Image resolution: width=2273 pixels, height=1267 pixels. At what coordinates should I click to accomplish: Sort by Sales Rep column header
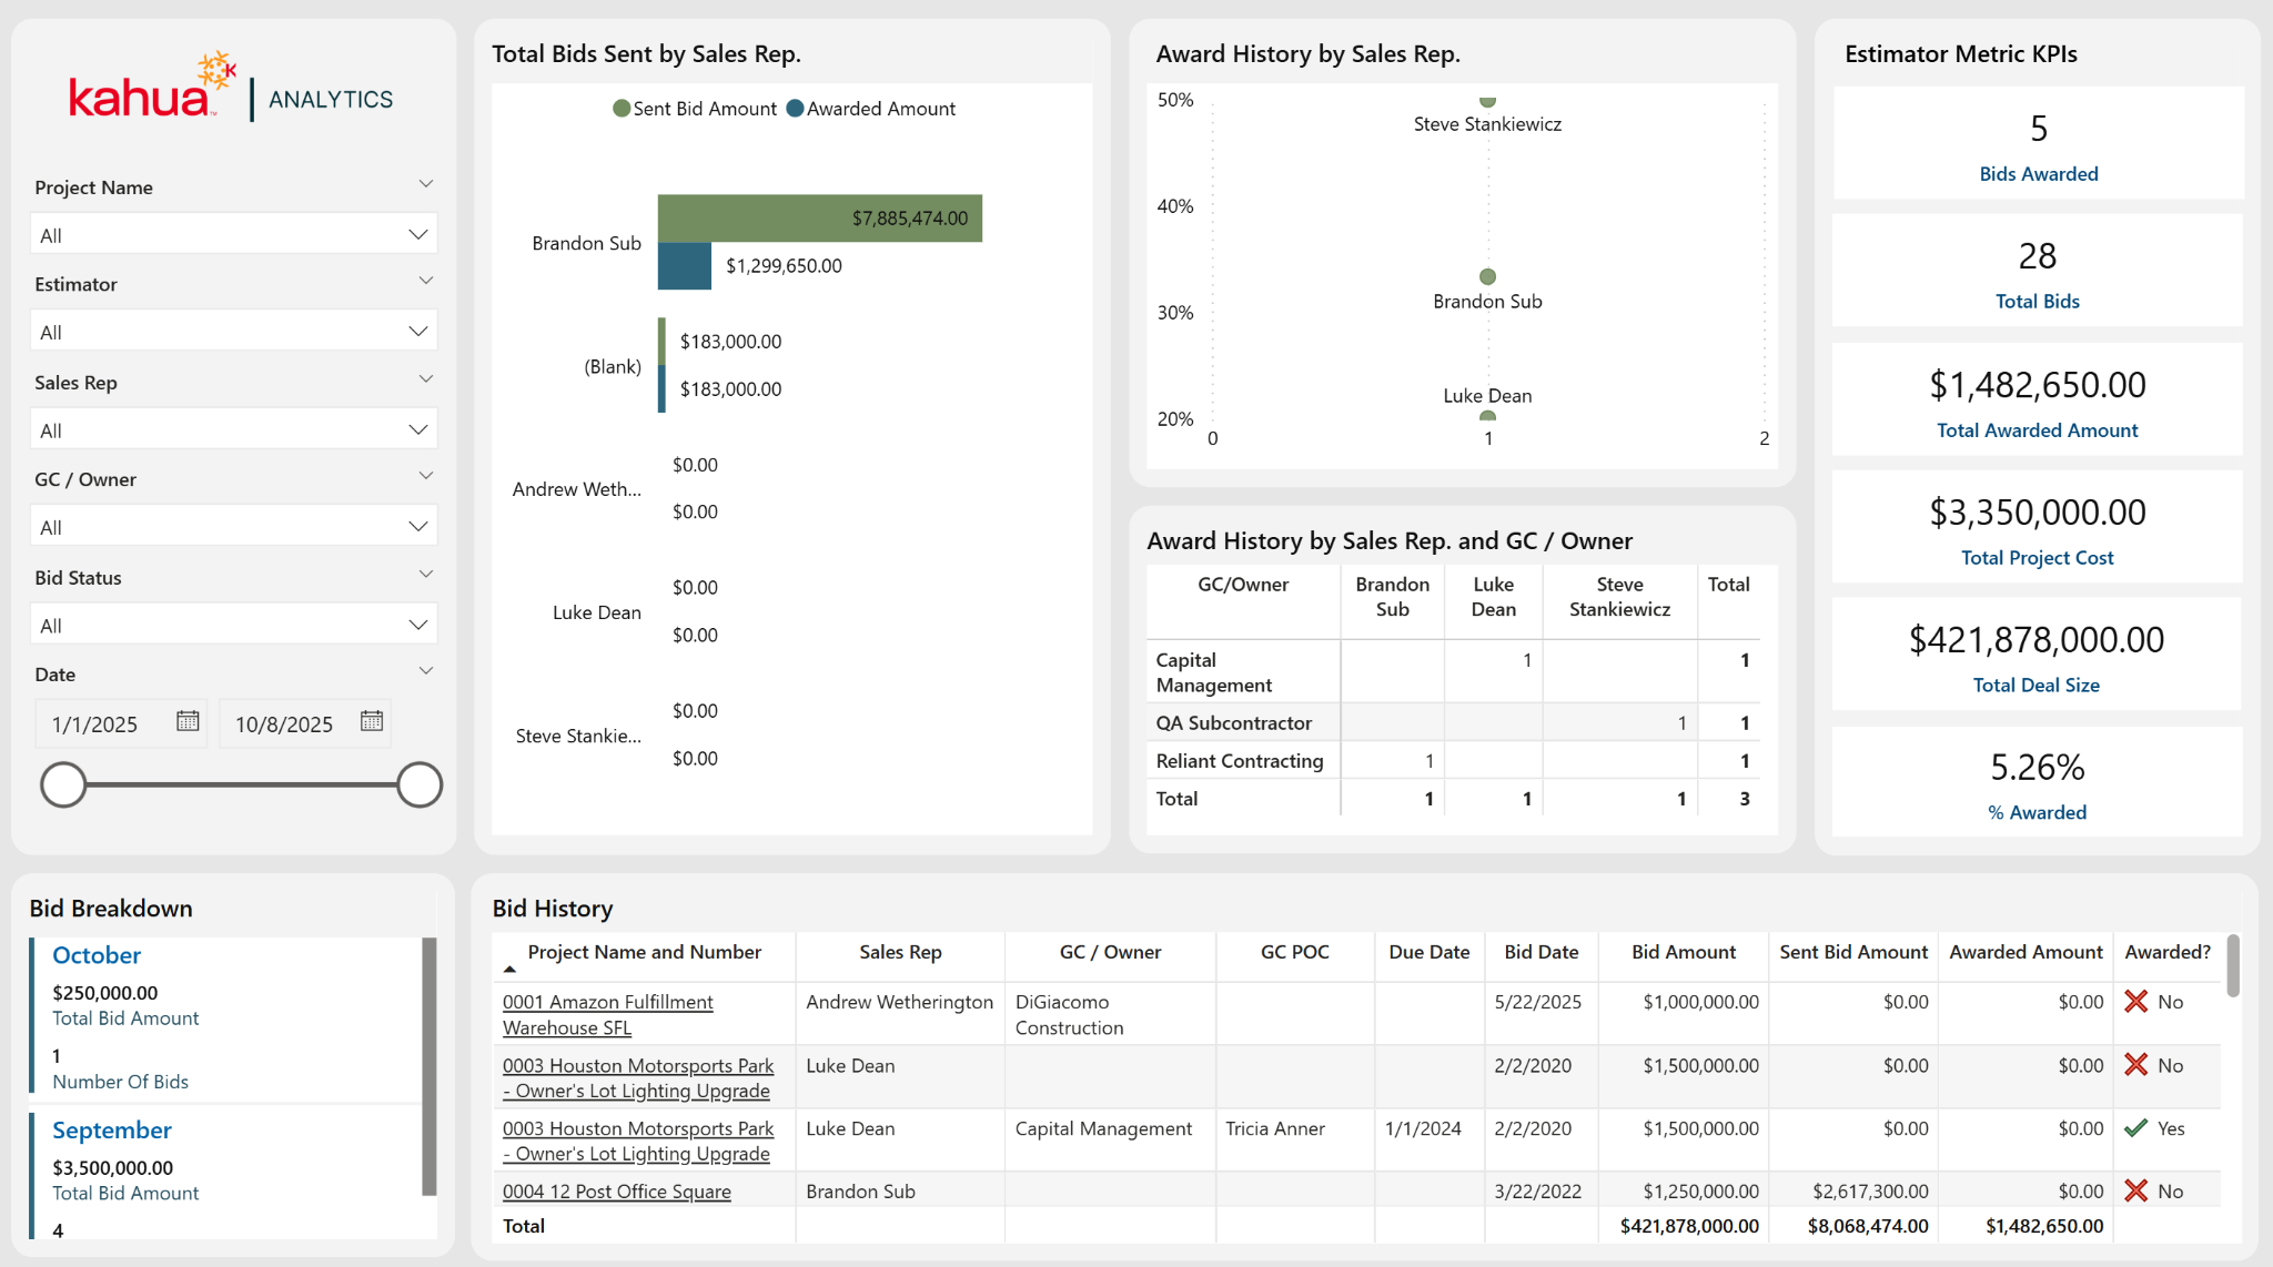point(900,952)
